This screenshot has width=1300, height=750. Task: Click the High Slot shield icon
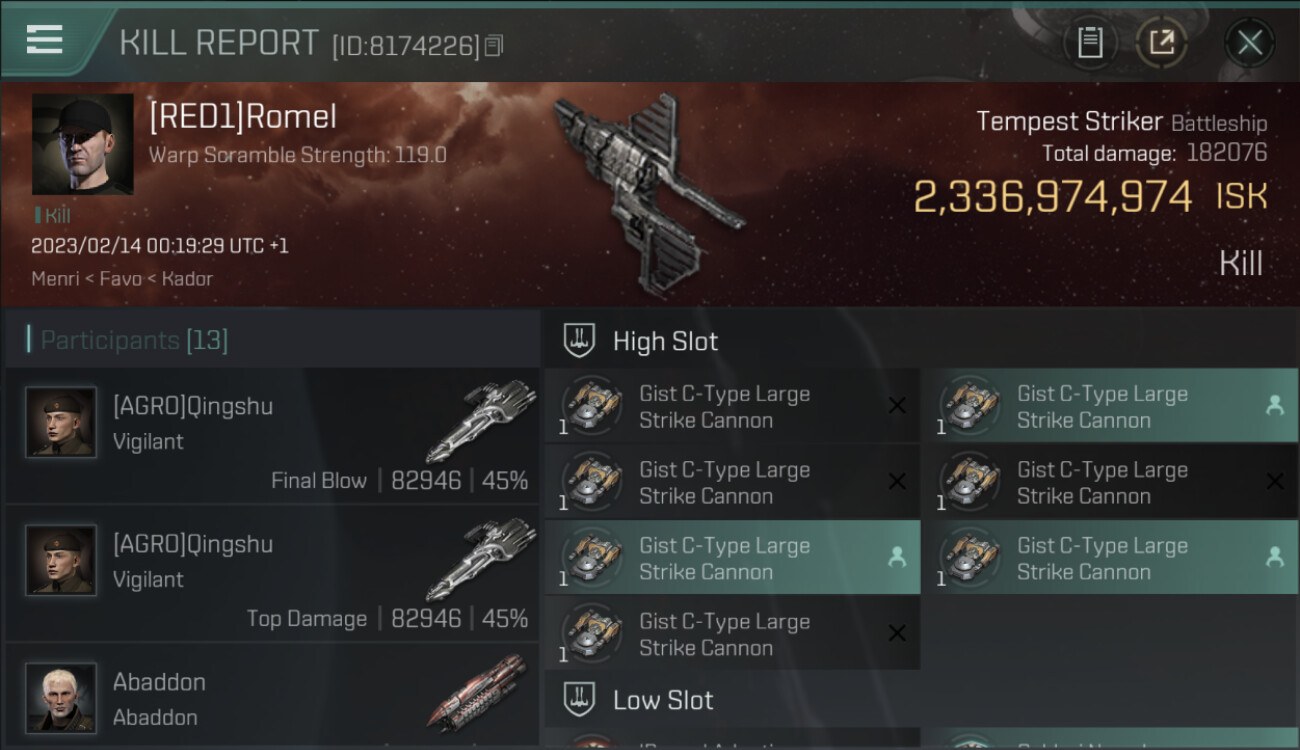(x=580, y=341)
